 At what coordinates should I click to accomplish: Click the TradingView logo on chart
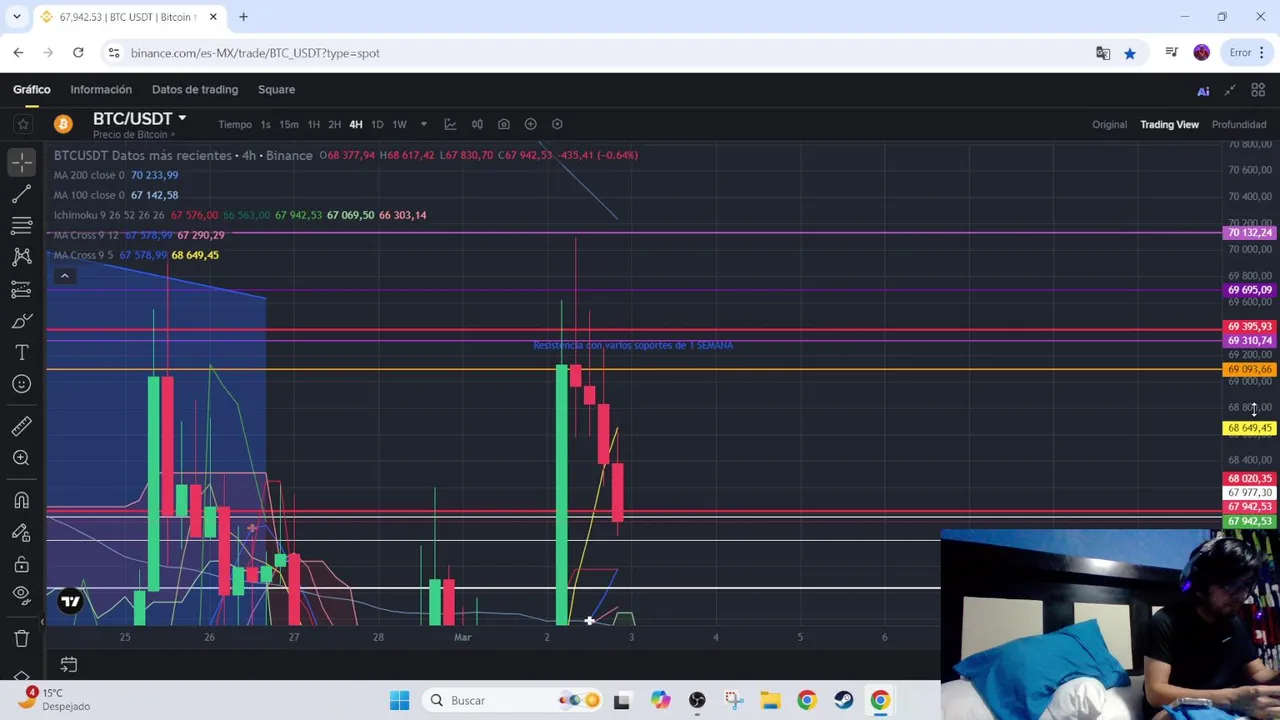70,601
